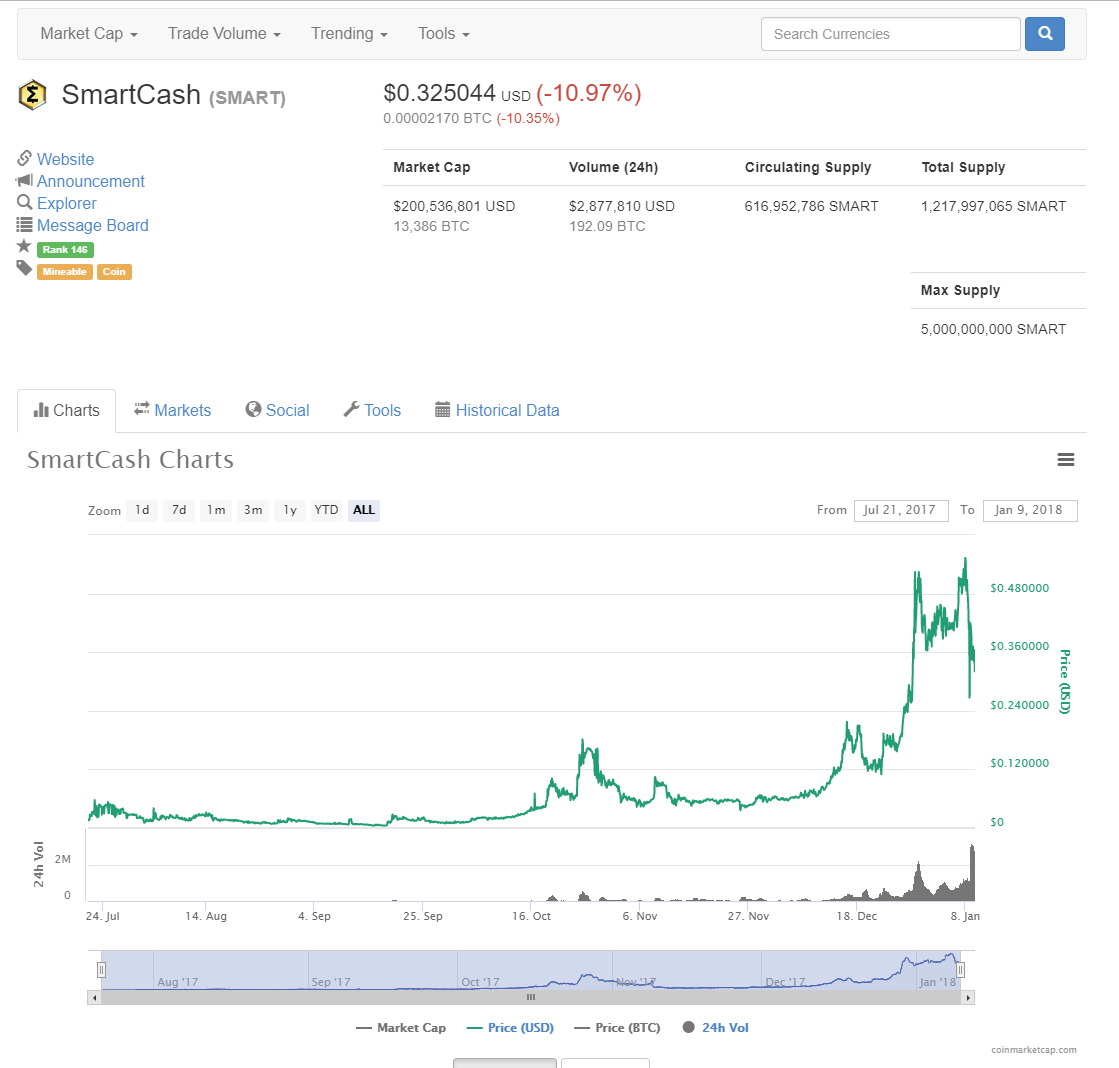Click the 1,217,997,065 SMART total supply
Screen dimensions: 1119x1068
pos(993,206)
